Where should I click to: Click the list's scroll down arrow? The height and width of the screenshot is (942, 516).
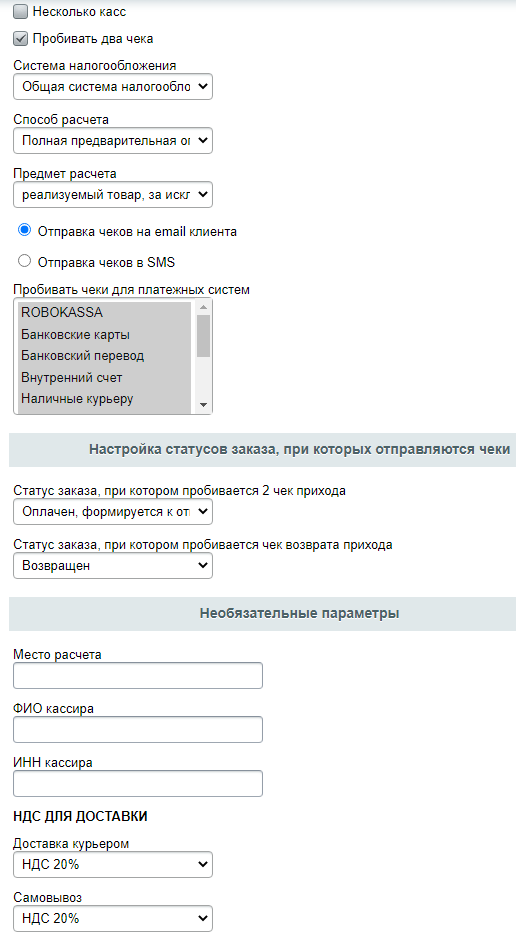click(x=204, y=405)
